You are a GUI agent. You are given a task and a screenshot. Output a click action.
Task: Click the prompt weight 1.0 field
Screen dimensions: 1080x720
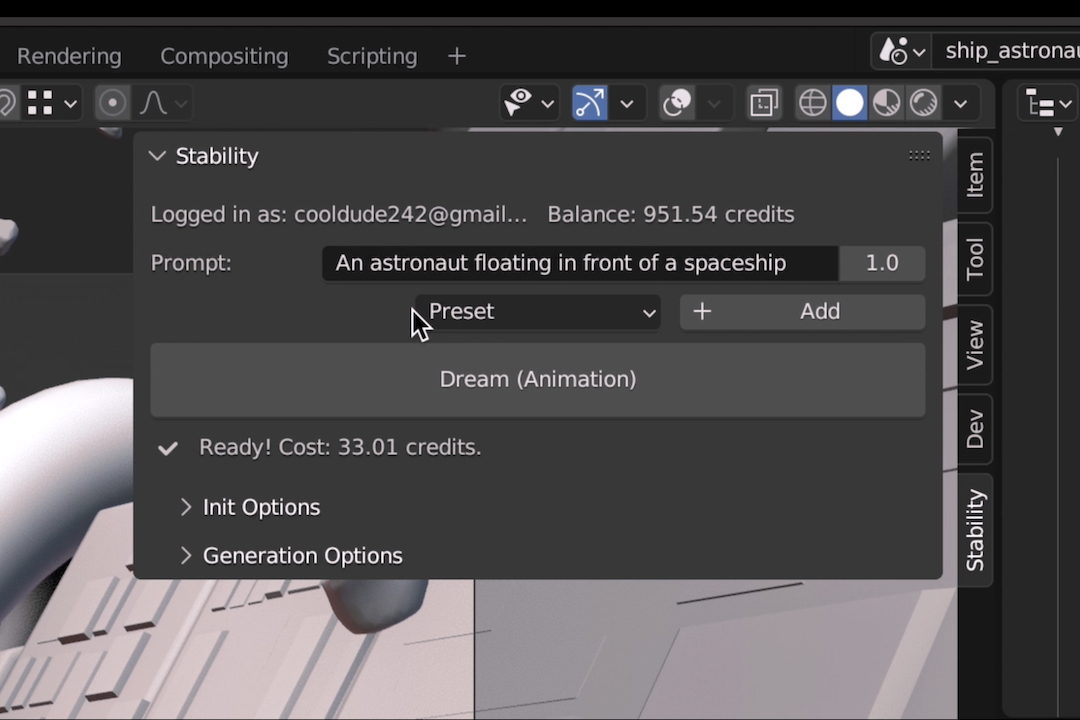point(882,263)
